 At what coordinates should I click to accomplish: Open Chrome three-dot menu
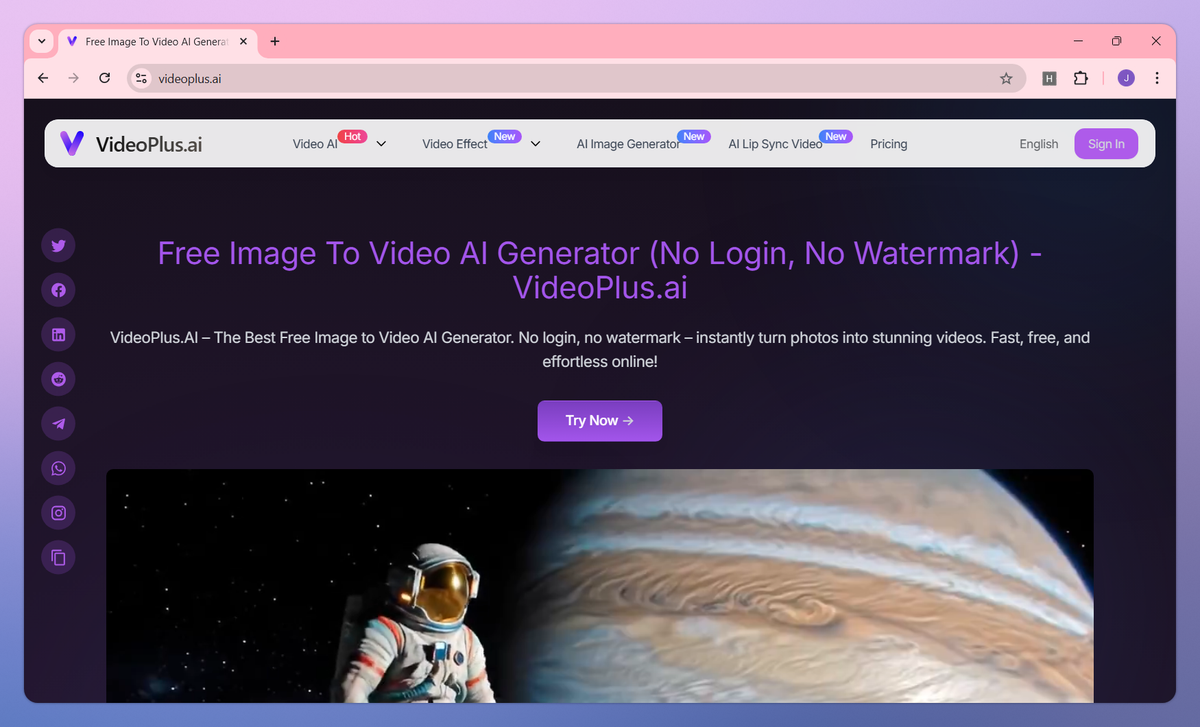coord(1157,78)
